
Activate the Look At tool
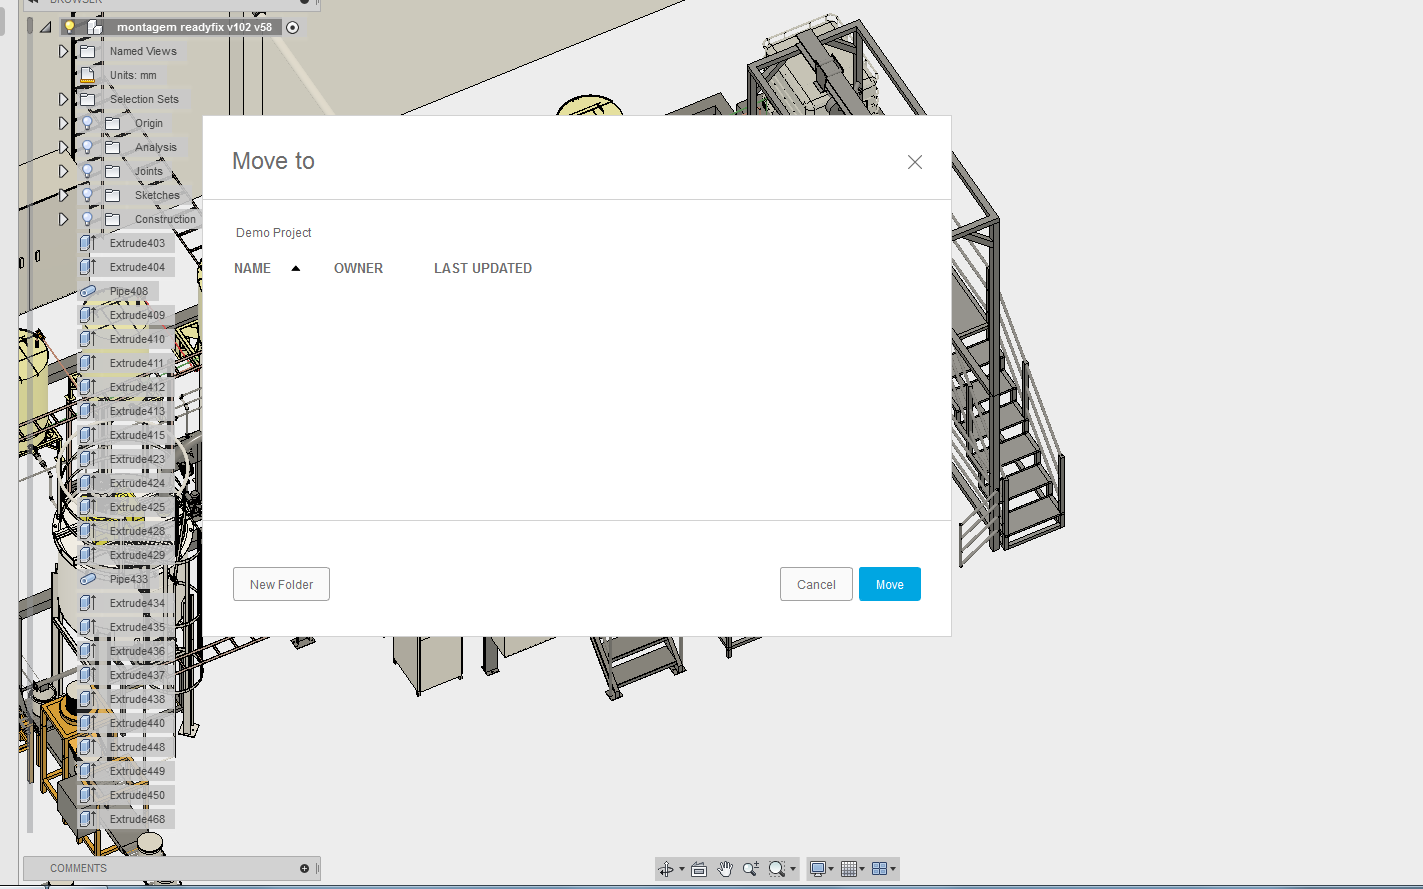pyautogui.click(x=699, y=869)
